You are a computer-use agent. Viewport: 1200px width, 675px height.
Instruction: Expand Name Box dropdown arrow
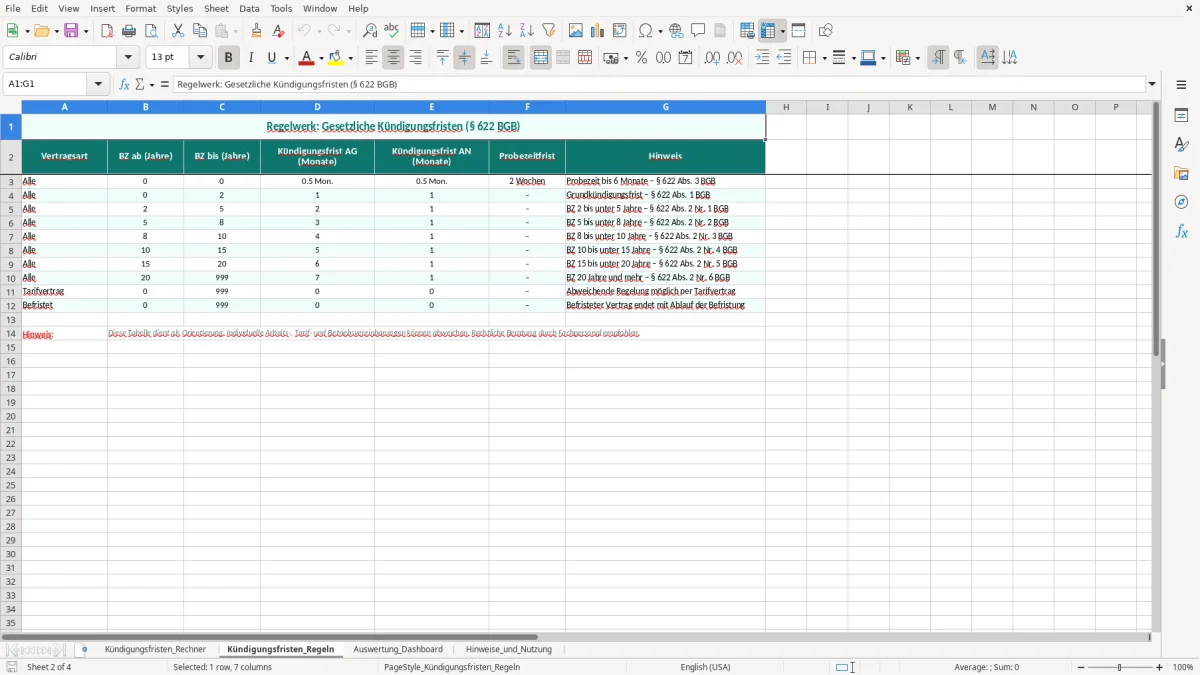coord(98,85)
